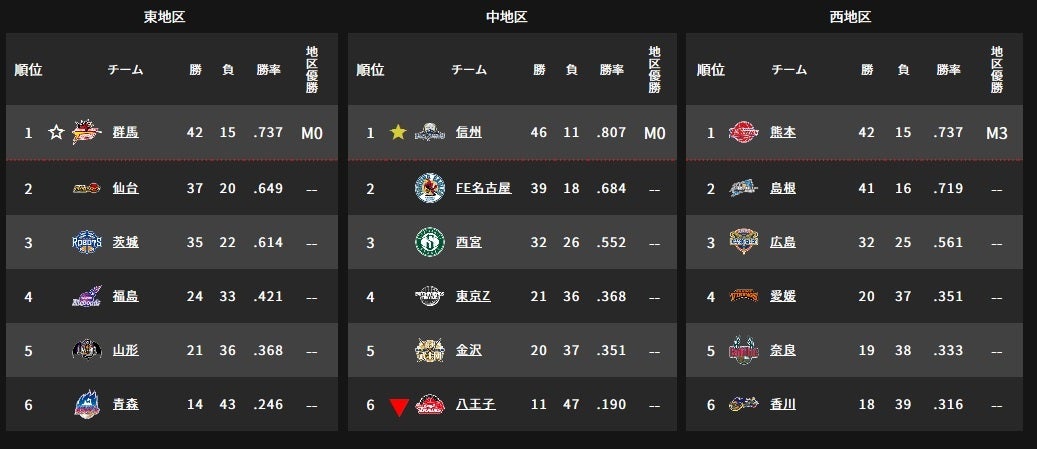This screenshot has width=1037, height=449.
Task: Click the 熊本 team logo
Action: coord(744,132)
